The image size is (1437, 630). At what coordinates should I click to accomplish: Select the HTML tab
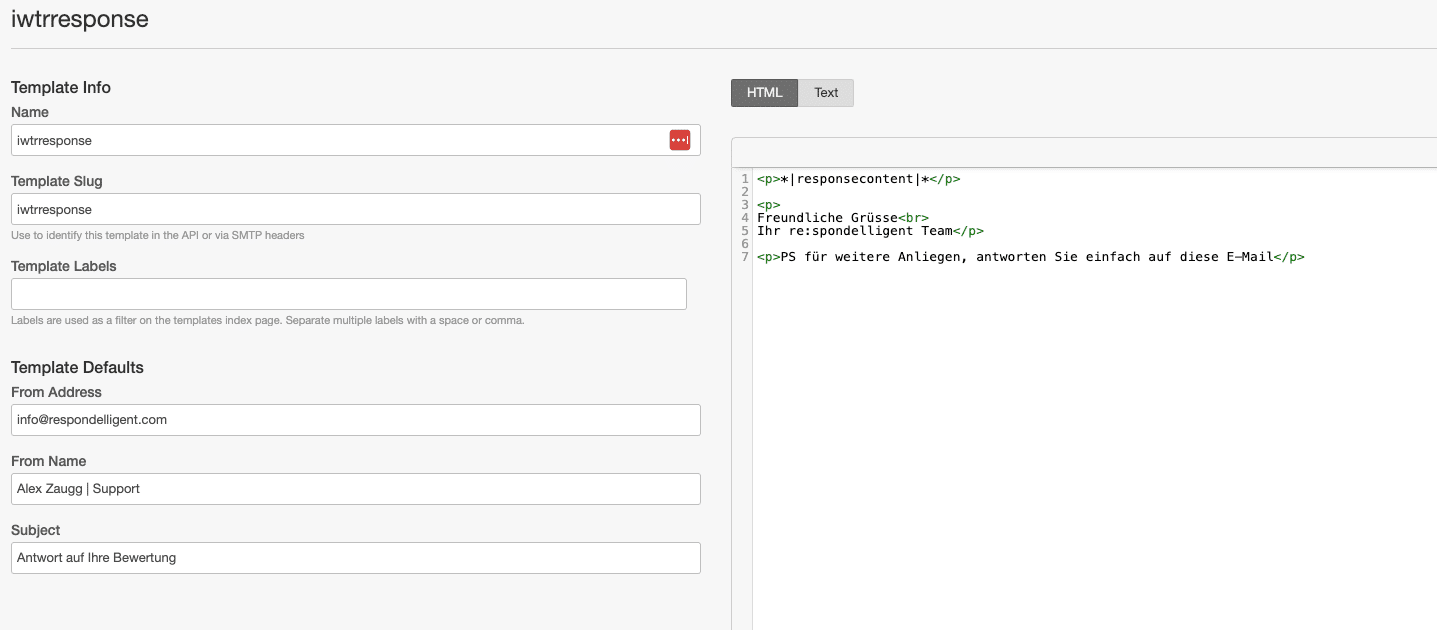[x=764, y=92]
